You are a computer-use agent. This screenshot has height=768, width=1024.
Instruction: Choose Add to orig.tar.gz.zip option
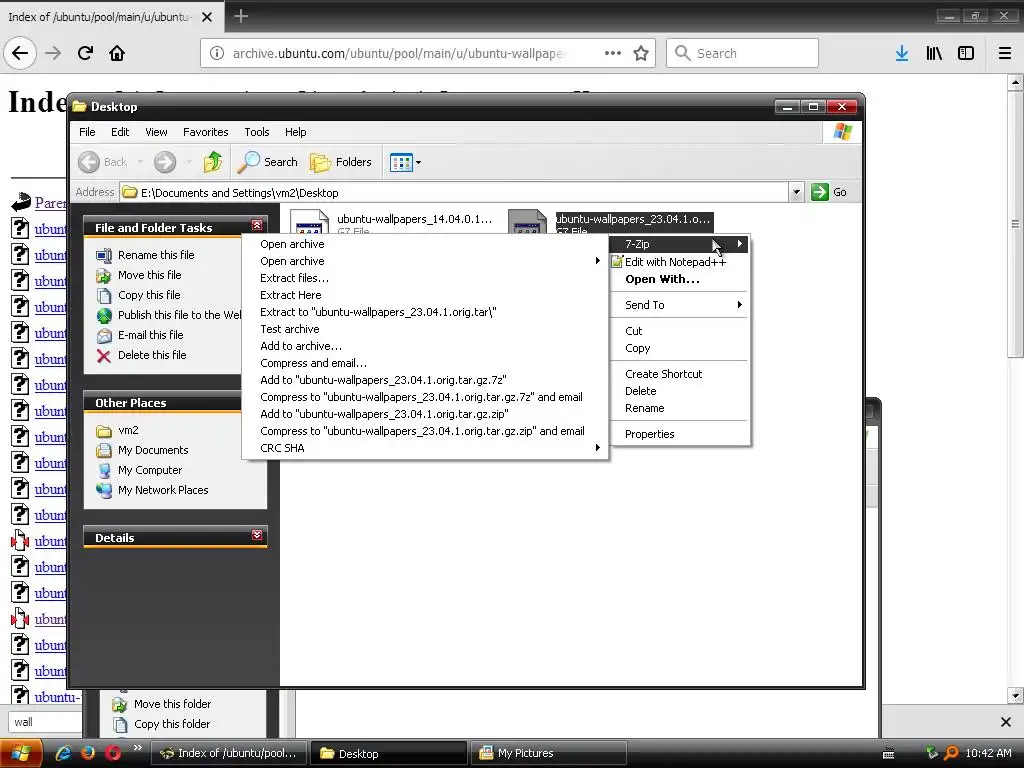(x=425, y=414)
